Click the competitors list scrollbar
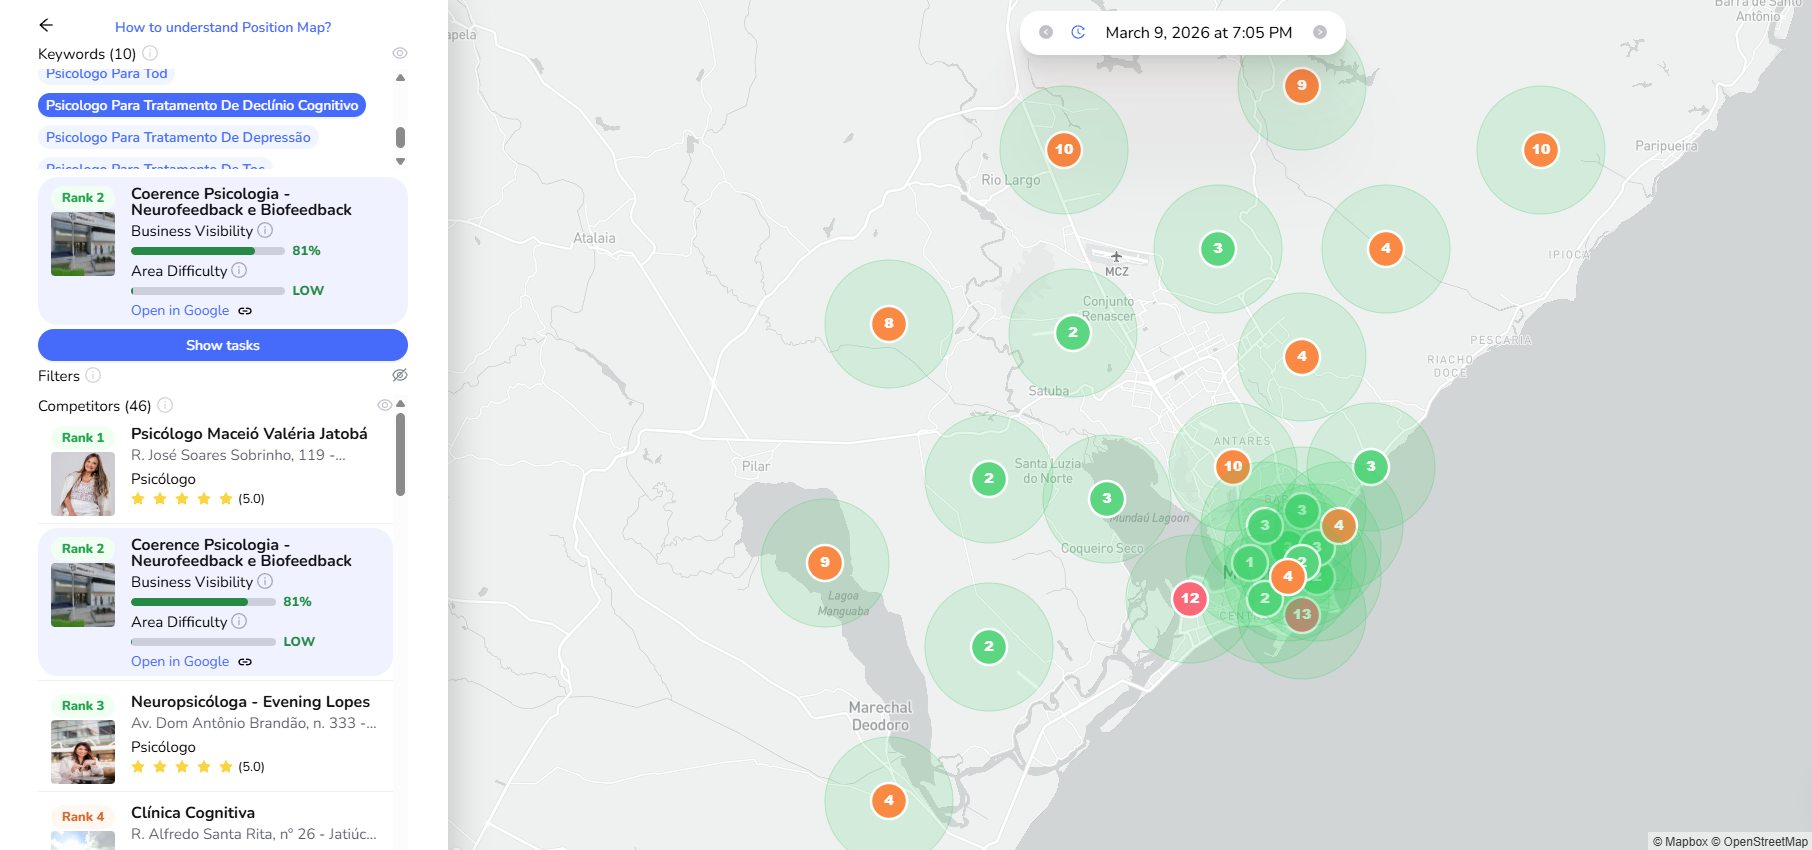 (400, 455)
